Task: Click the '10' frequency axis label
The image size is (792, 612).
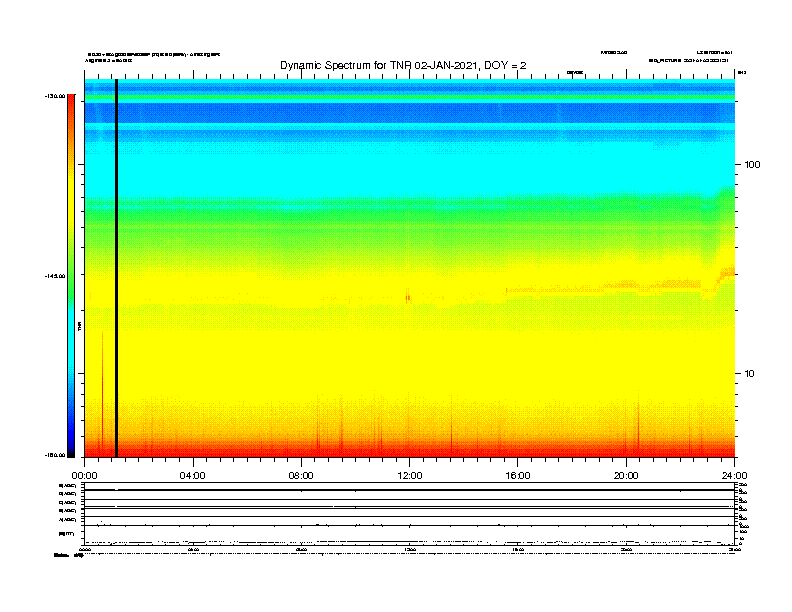Action: tap(749, 374)
